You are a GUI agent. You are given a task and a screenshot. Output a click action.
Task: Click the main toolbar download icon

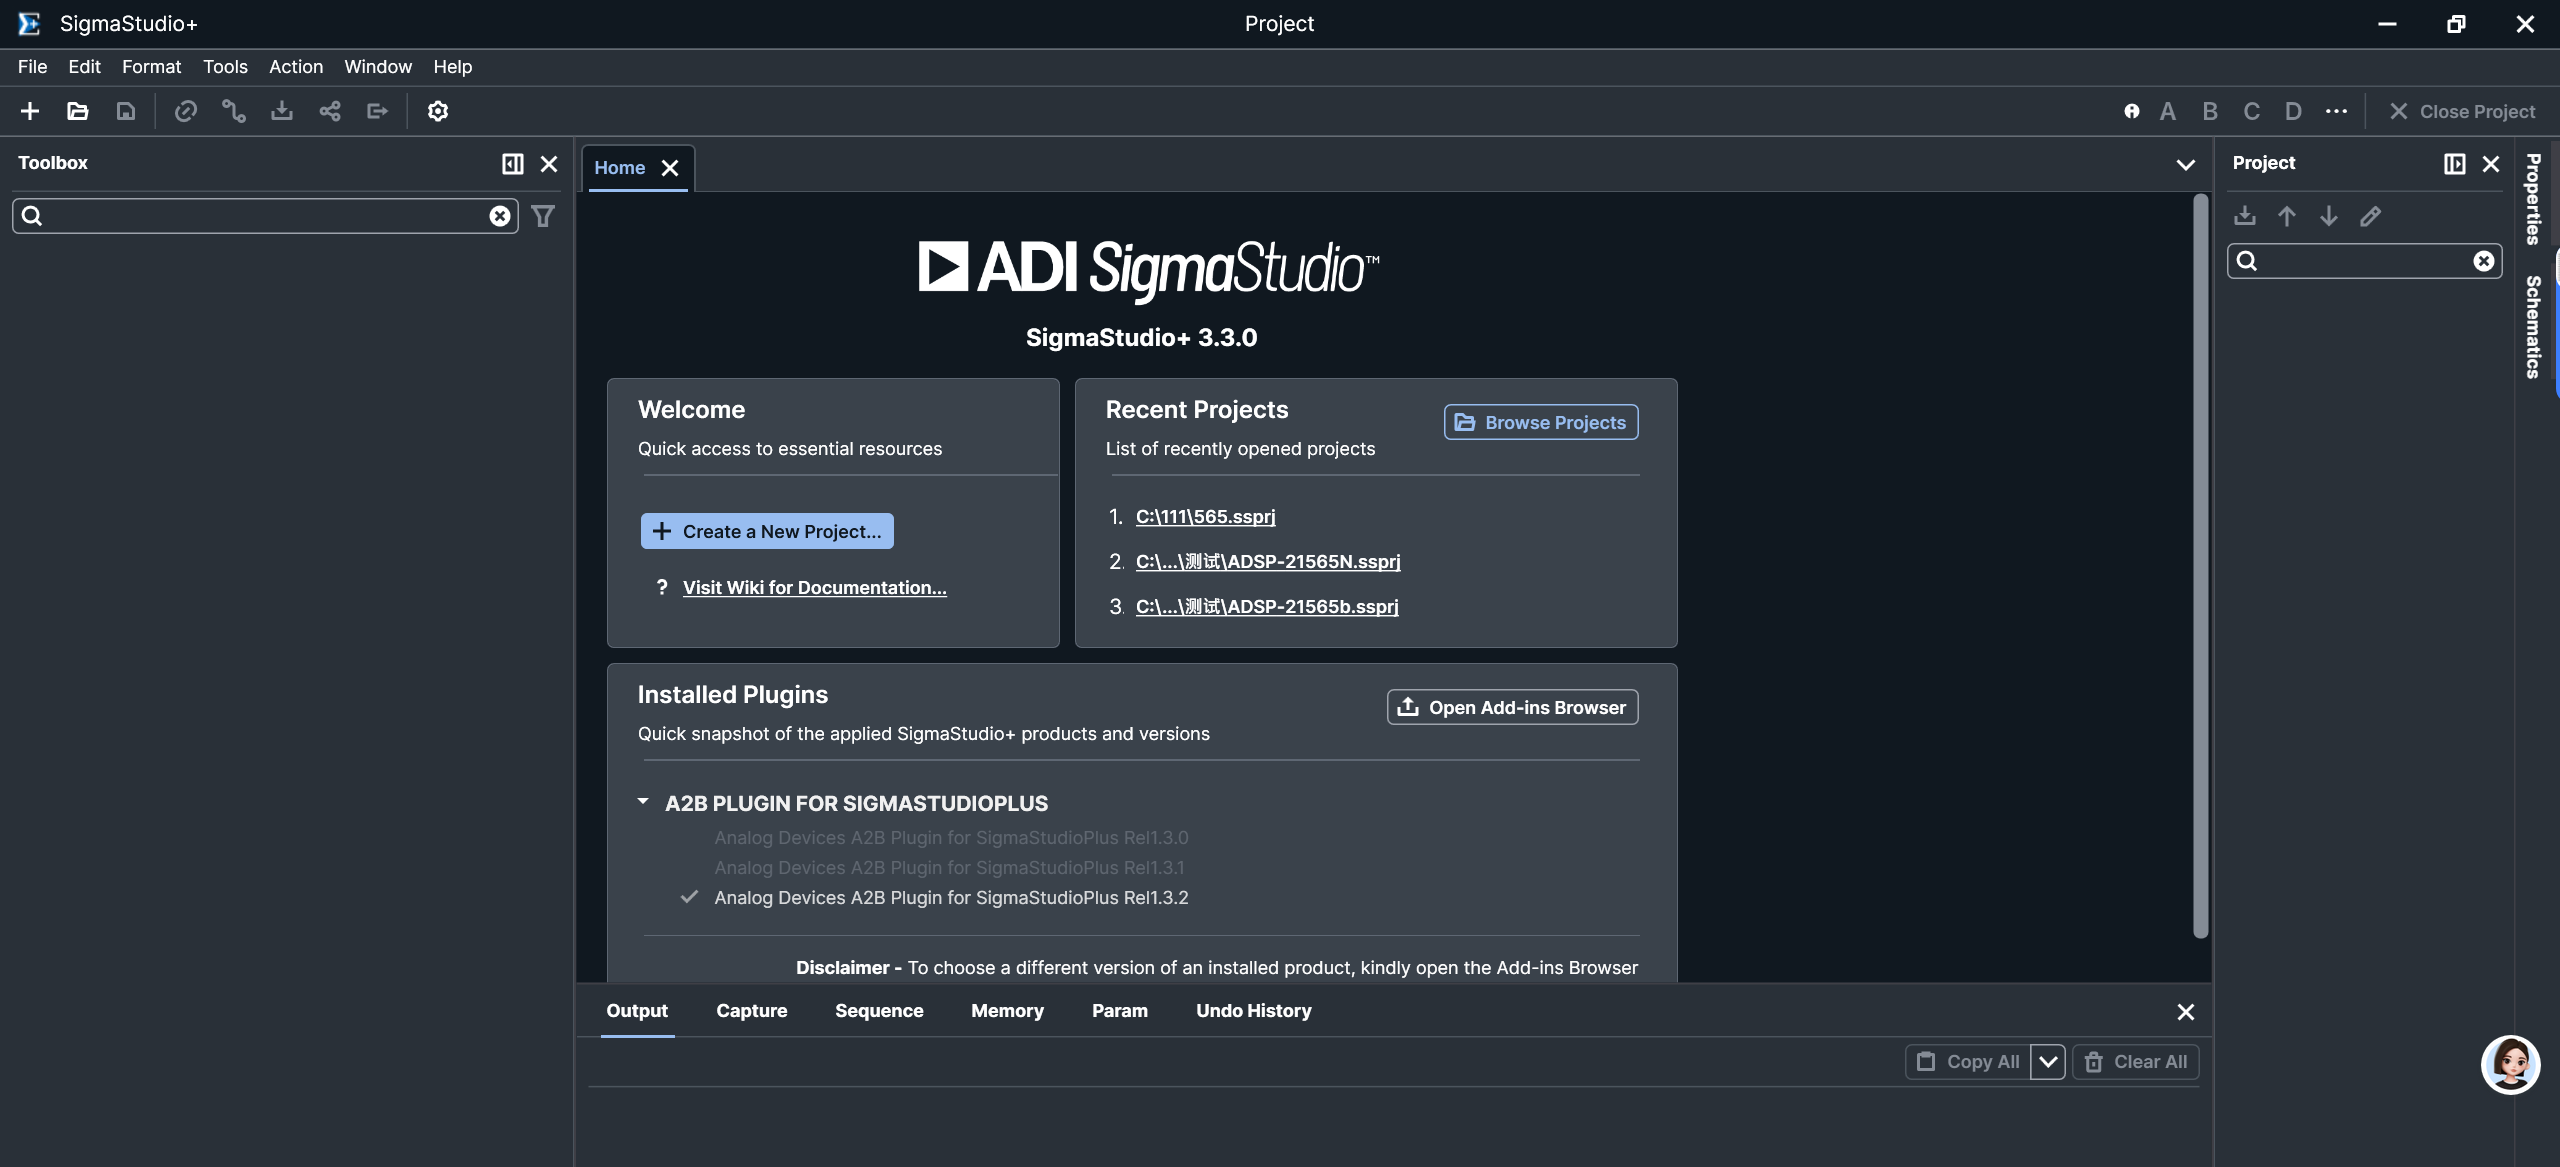[x=282, y=111]
